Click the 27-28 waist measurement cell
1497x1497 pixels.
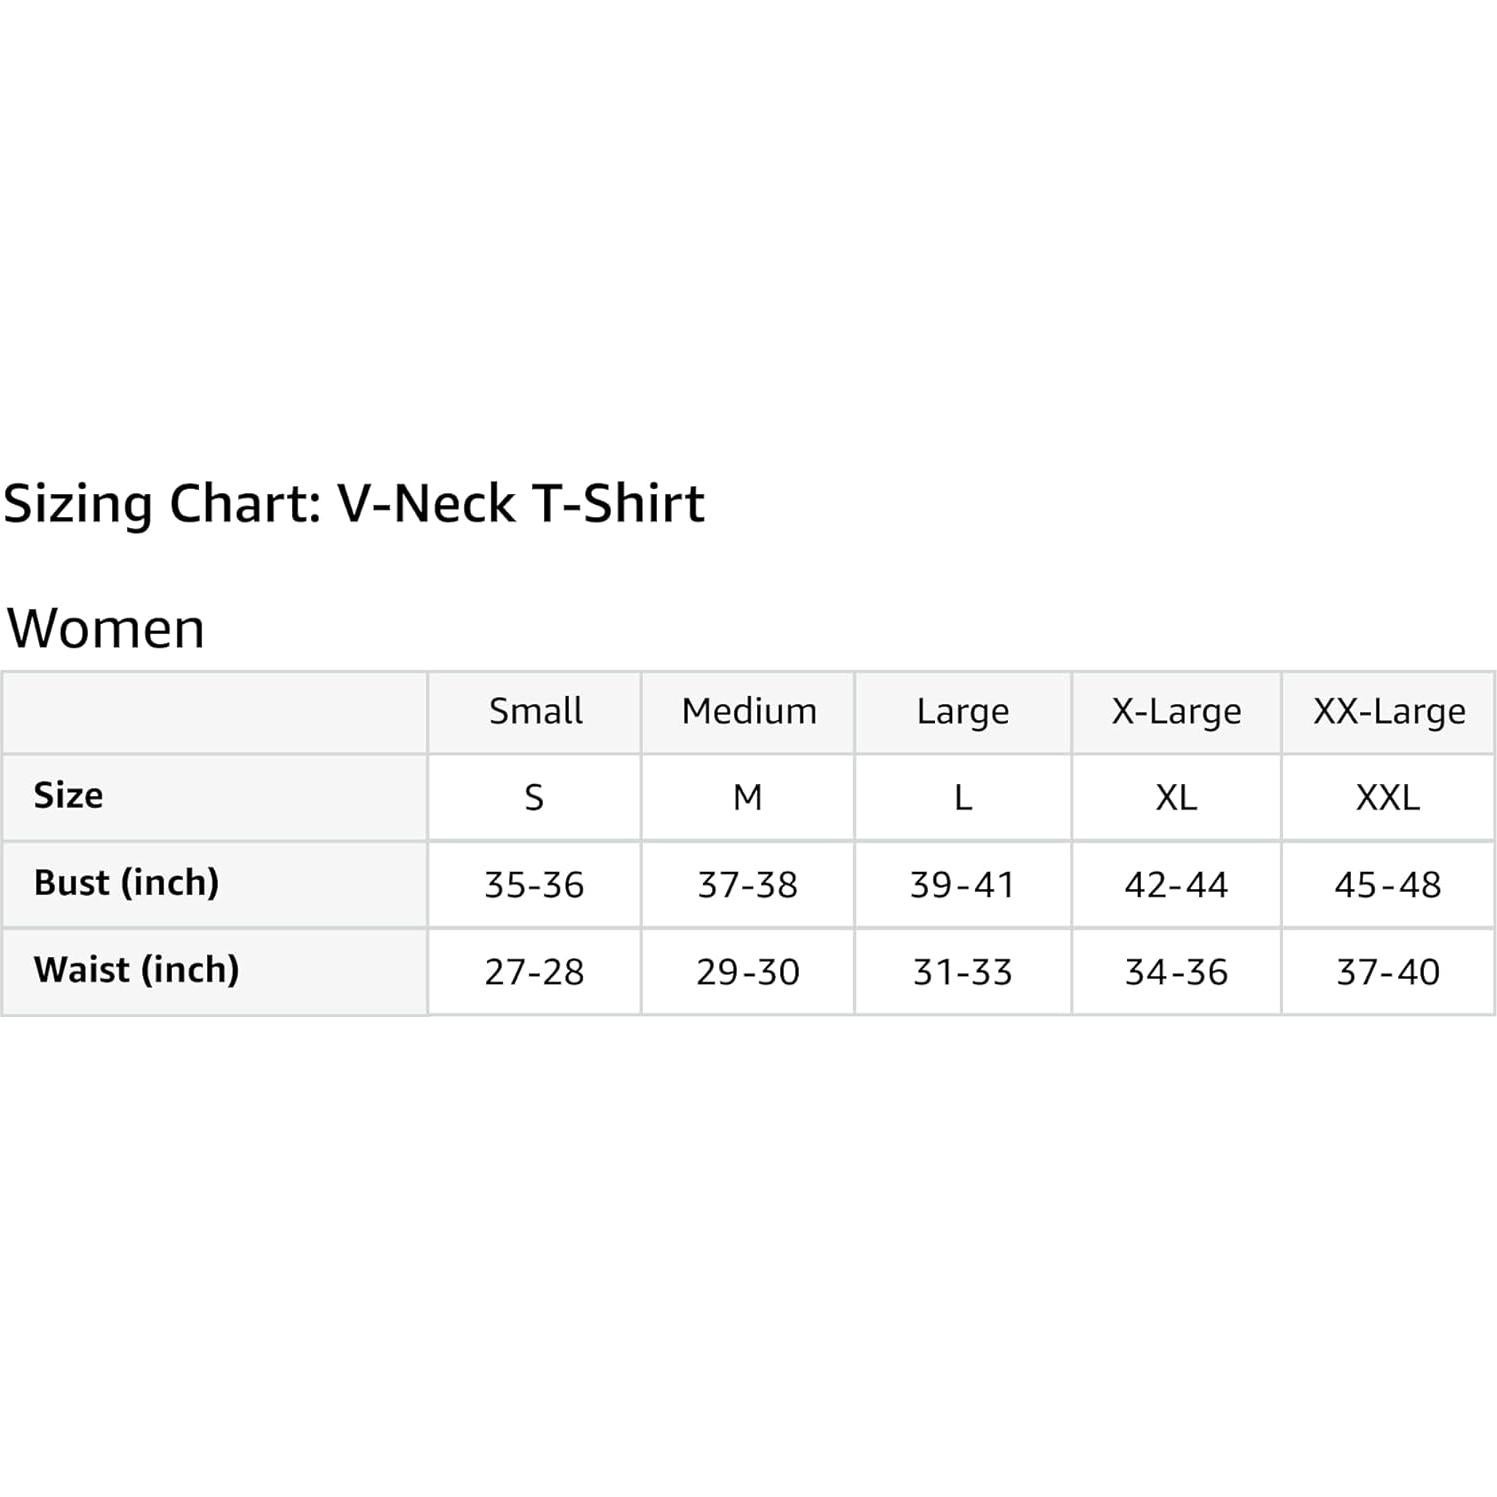click(534, 972)
